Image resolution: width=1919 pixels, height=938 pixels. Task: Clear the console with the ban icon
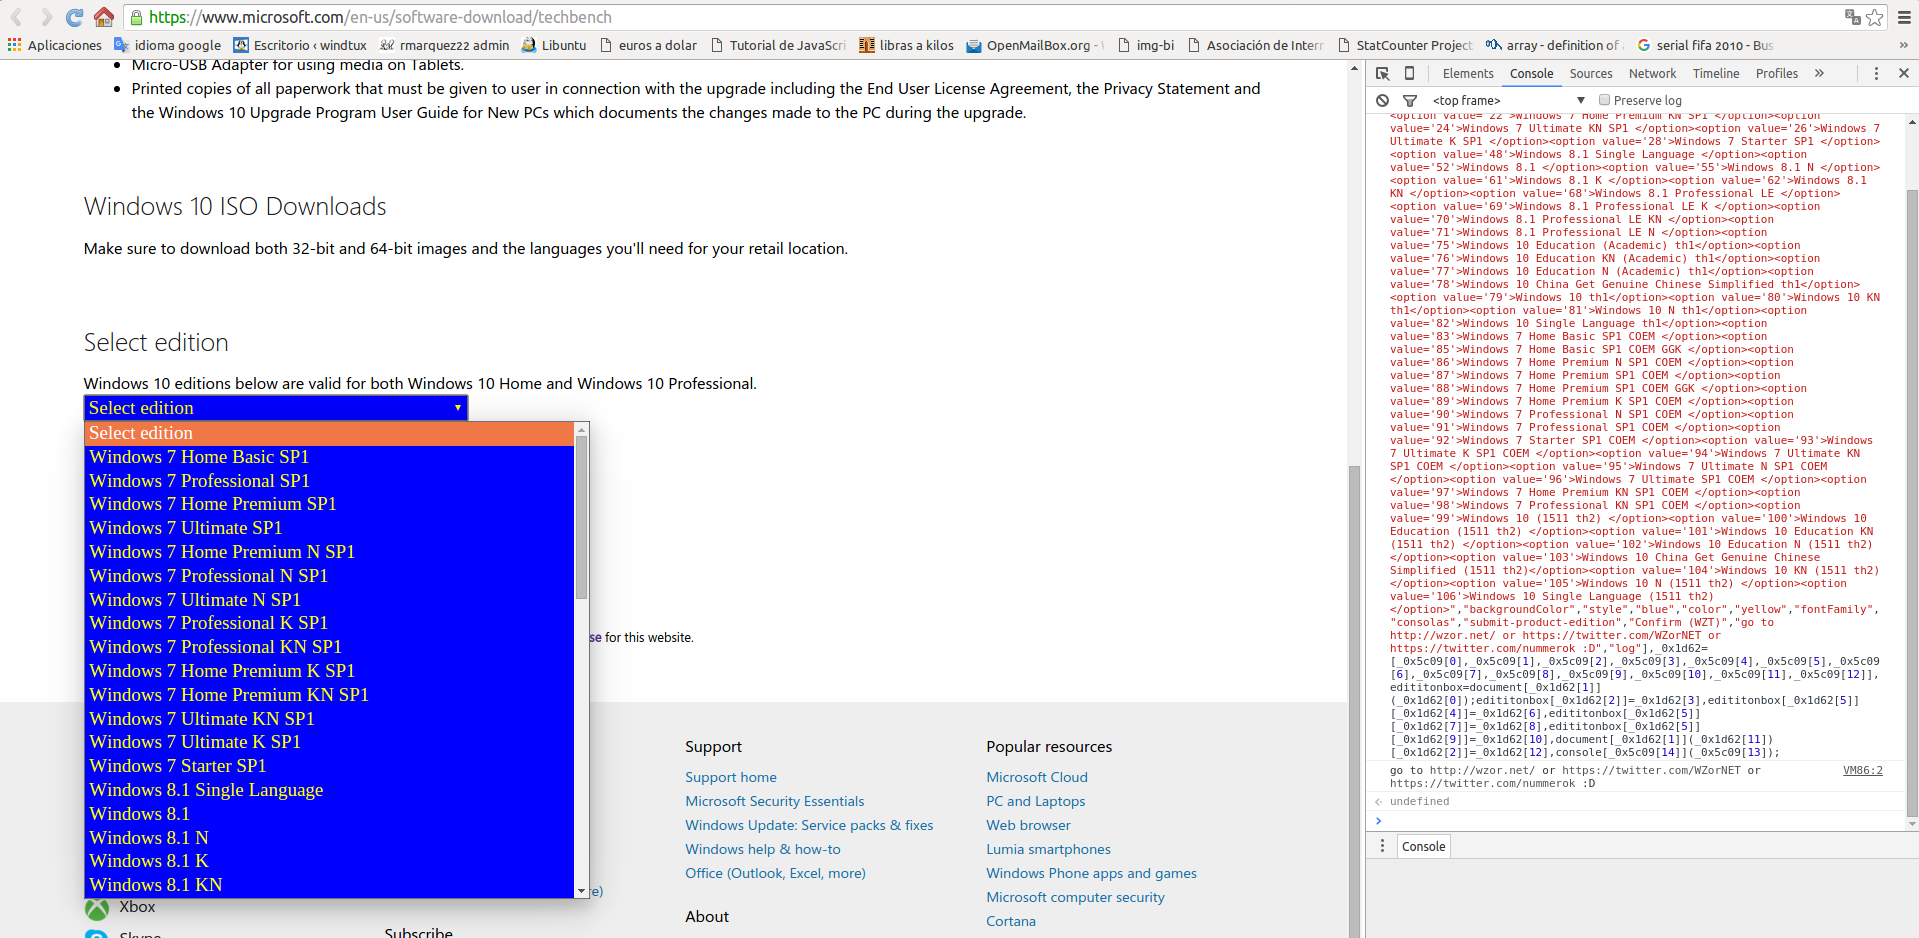pyautogui.click(x=1382, y=100)
